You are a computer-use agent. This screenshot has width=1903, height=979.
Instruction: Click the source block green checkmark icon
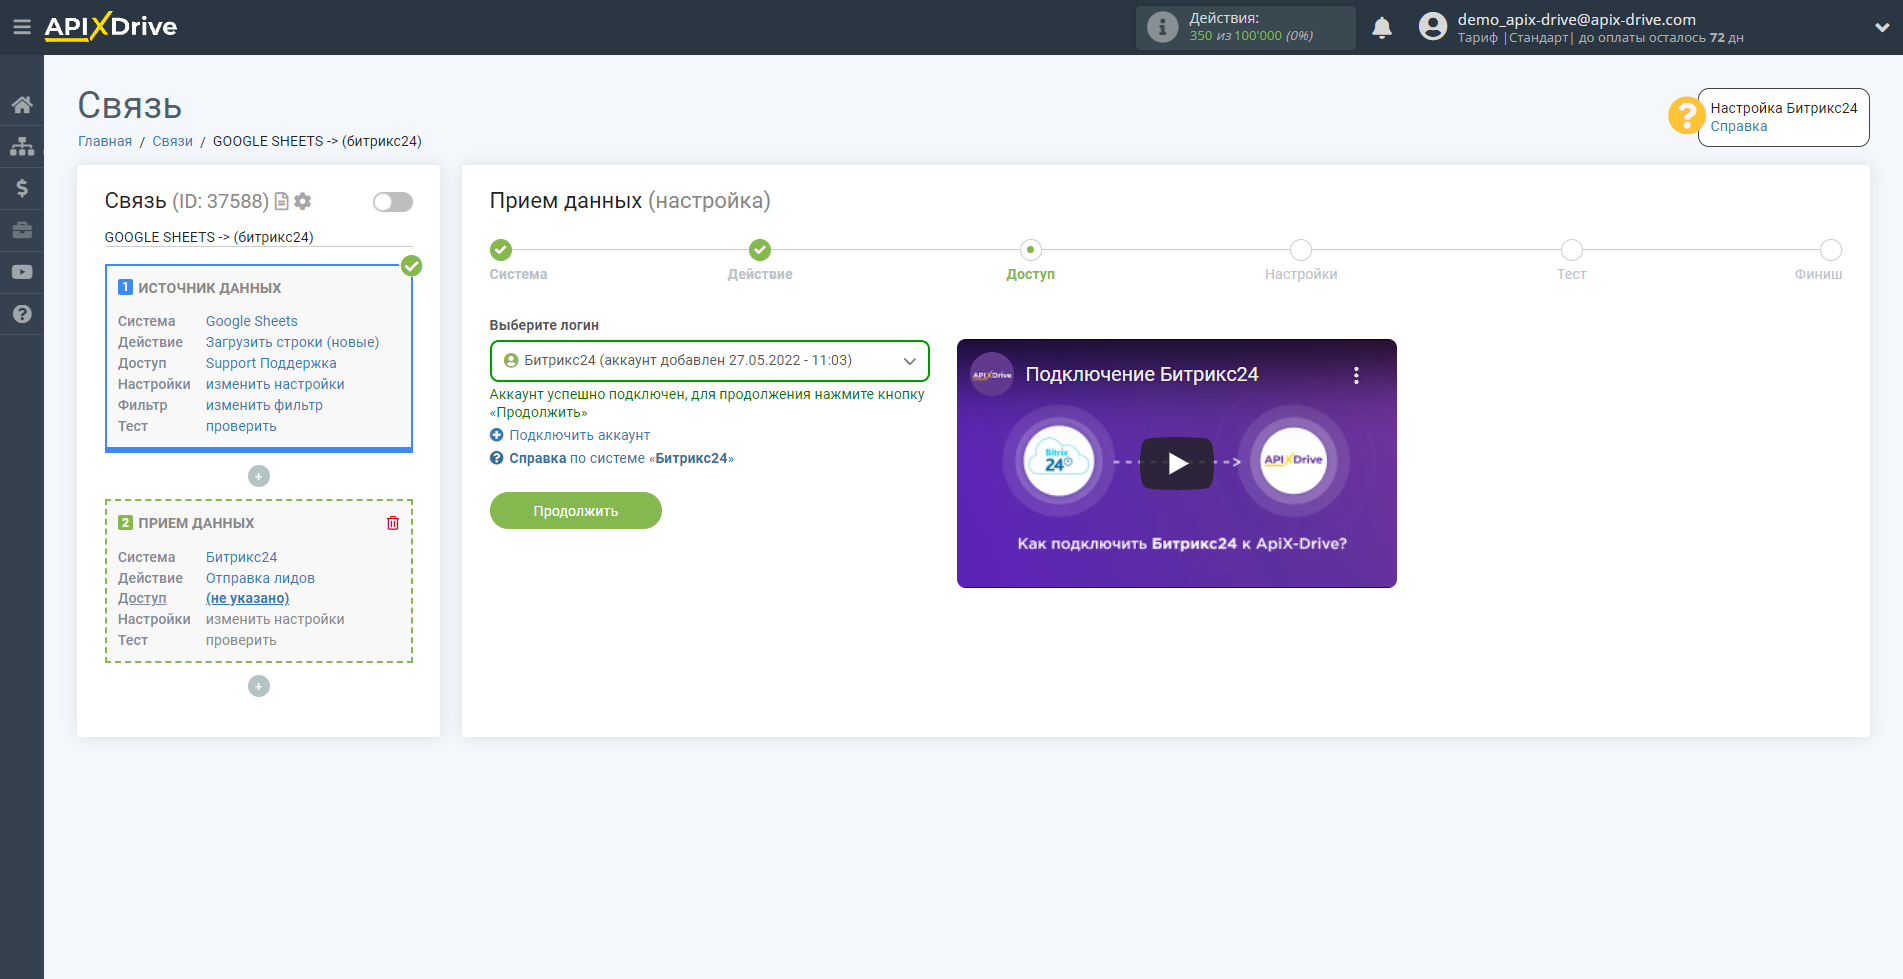coord(411,266)
